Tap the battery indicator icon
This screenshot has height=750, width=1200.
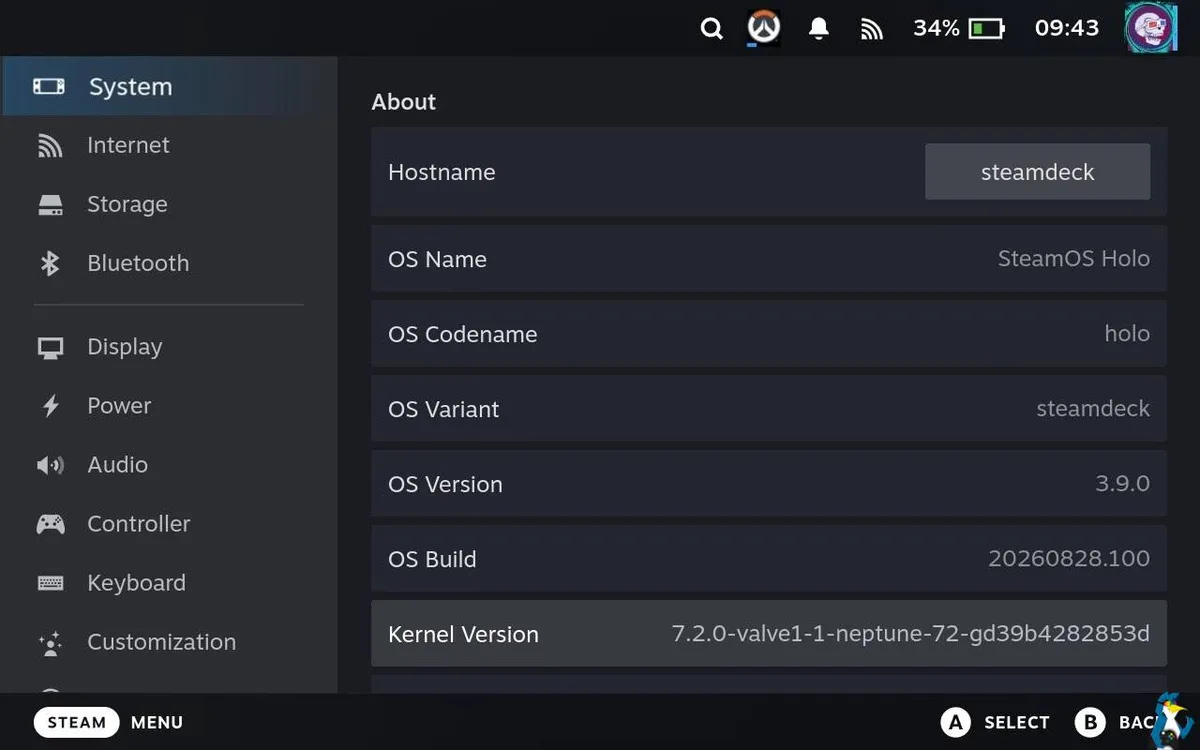tap(987, 29)
